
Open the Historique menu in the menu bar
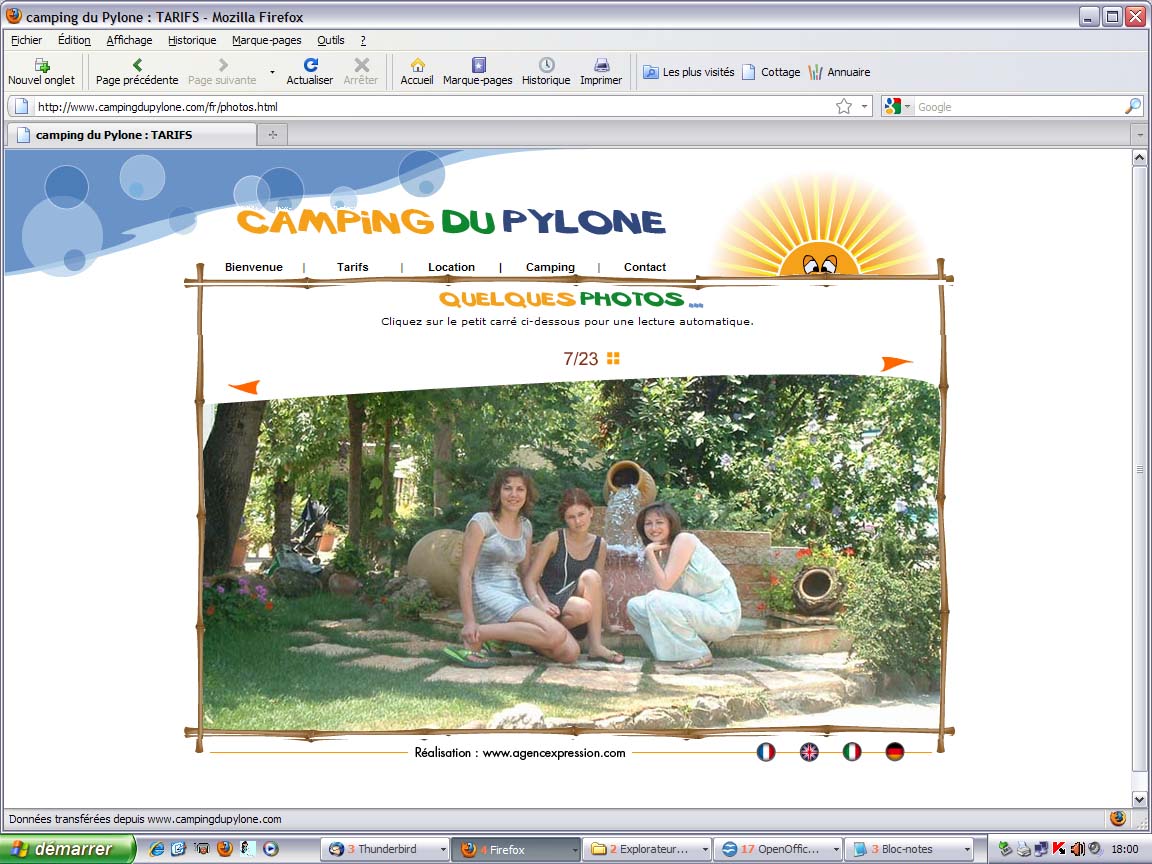coord(192,40)
